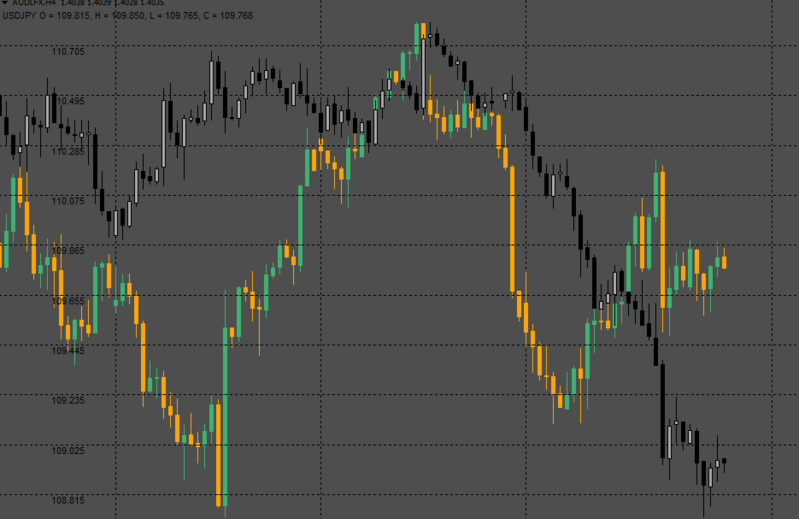The height and width of the screenshot is (519, 799).
Task: Click the 110.285 price level label
Action: coord(68,152)
